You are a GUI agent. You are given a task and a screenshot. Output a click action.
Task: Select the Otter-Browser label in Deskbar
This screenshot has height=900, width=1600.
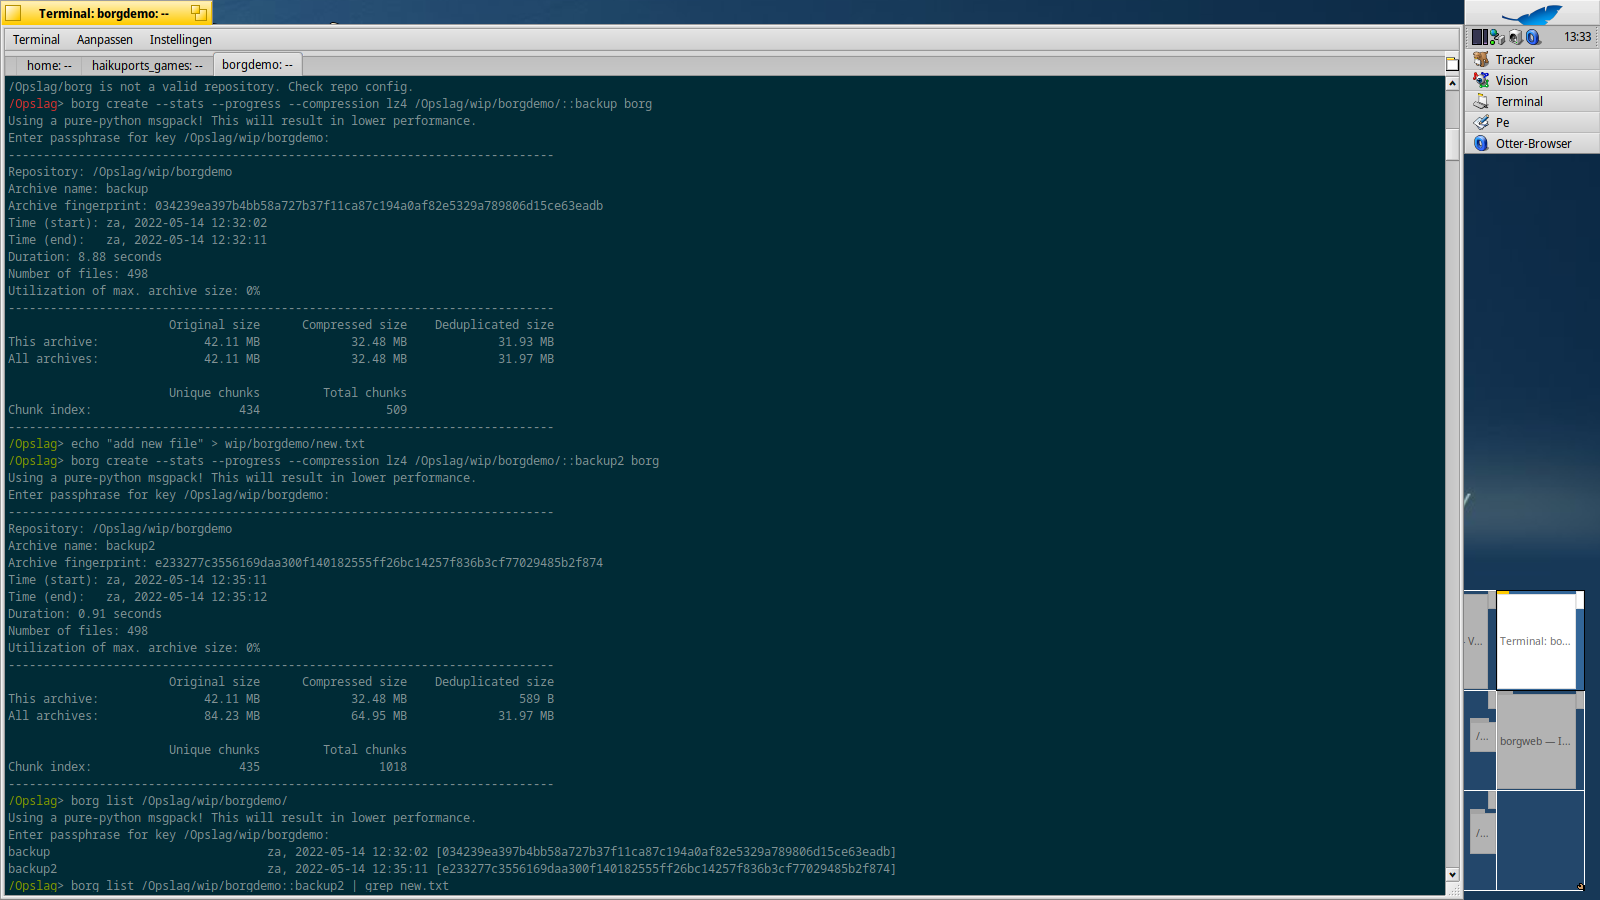pos(1533,144)
